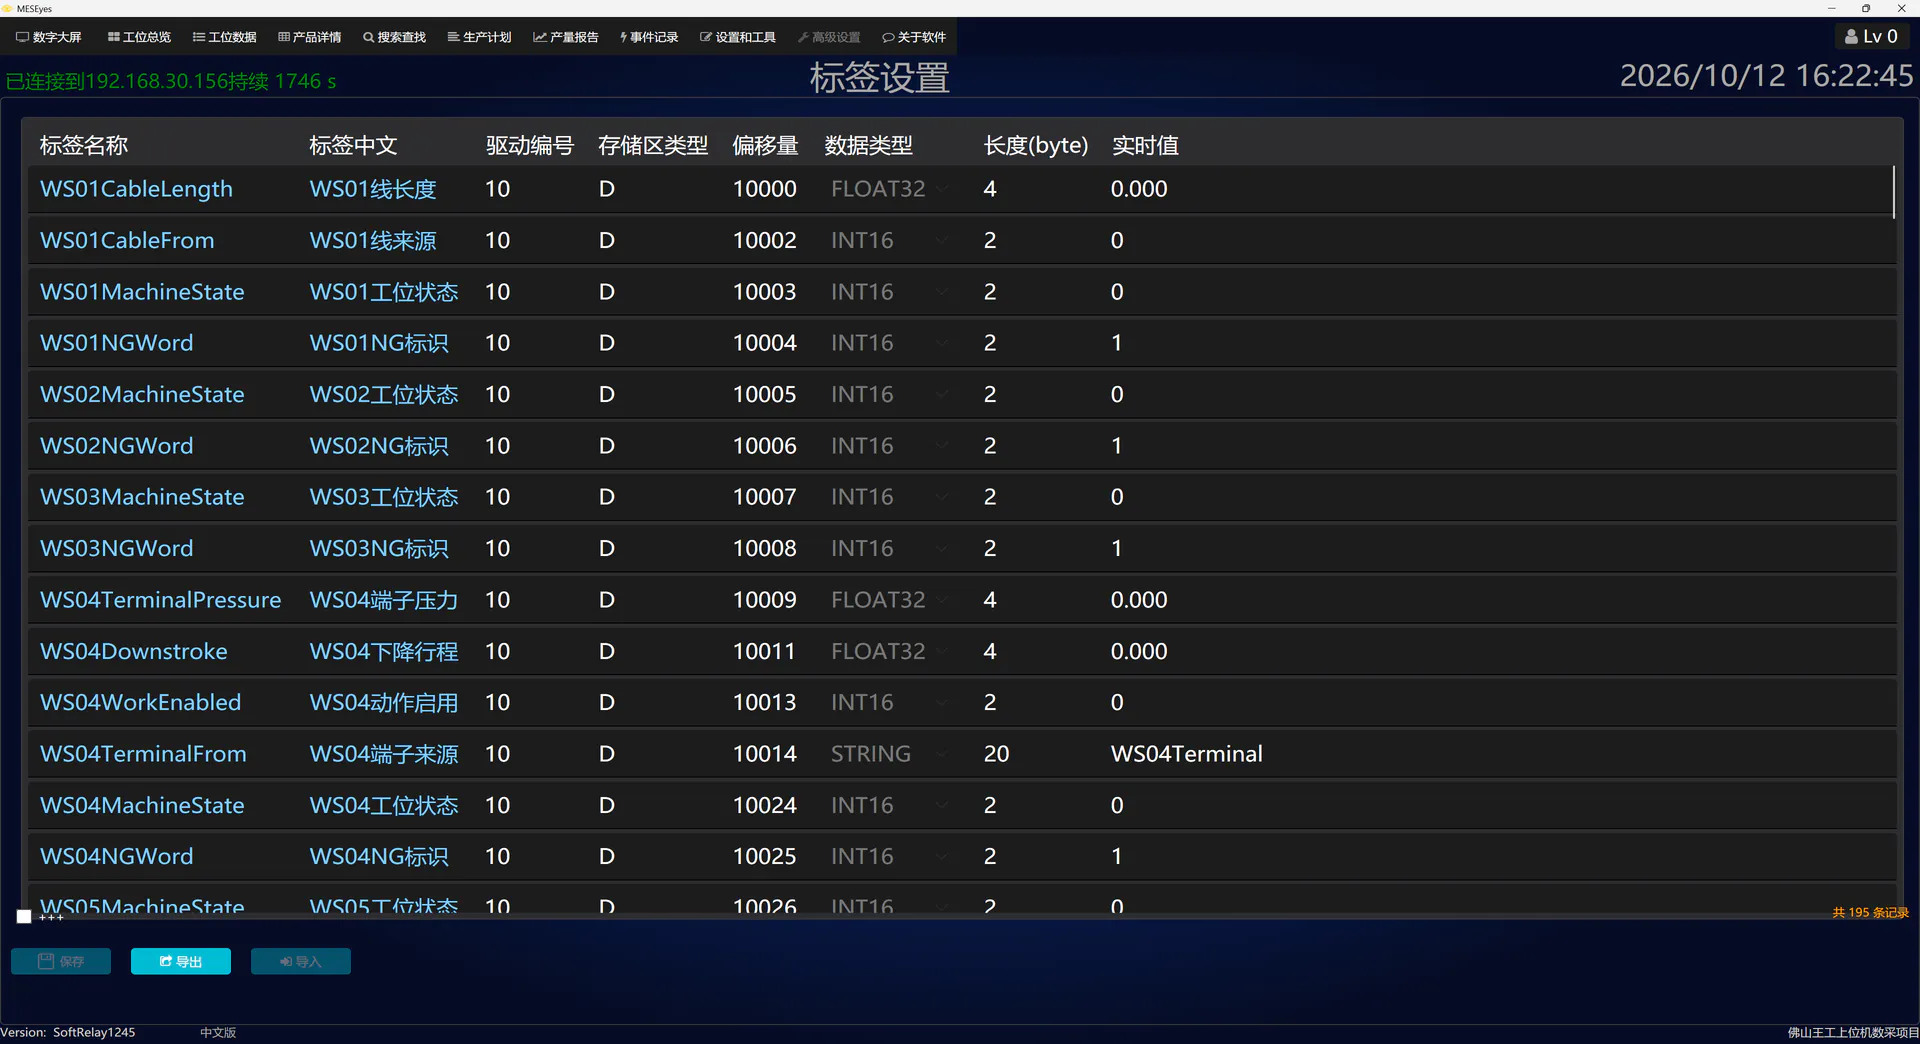The width and height of the screenshot is (1920, 1044).
Task: Click the 共 195 条记录 record count
Action: tap(1870, 913)
